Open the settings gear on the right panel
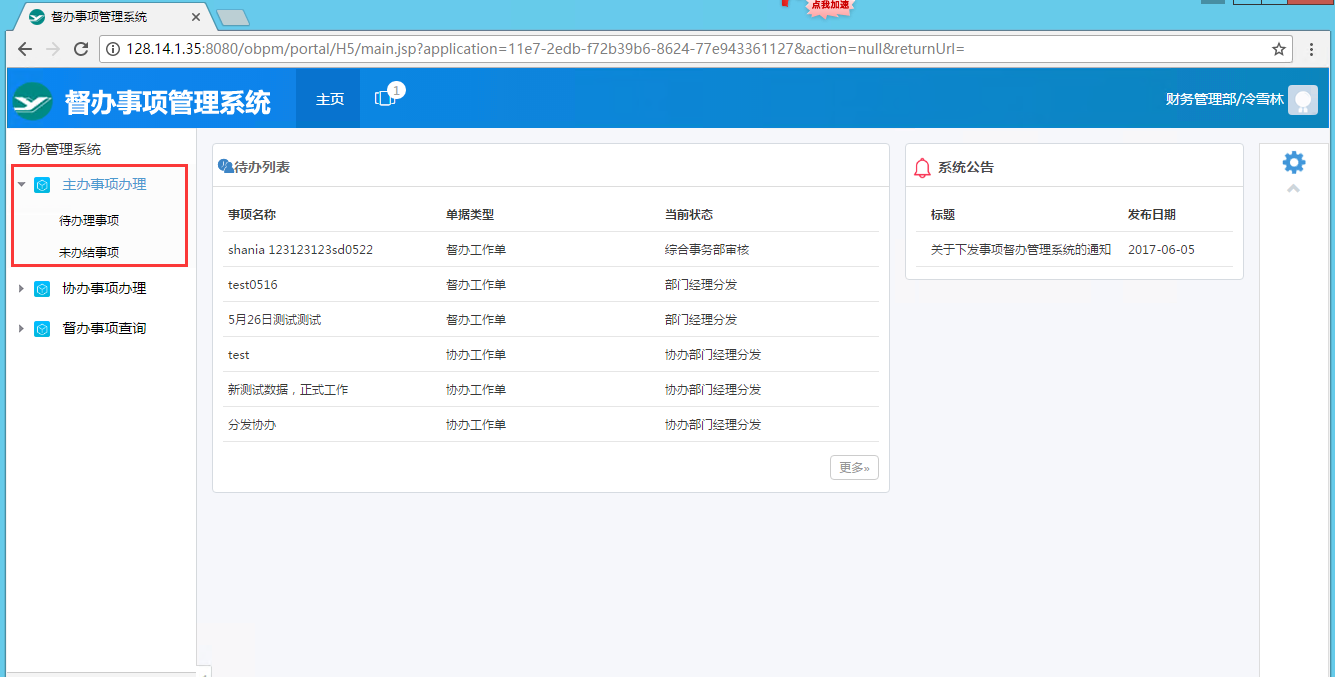Screen dimensions: 1335x677 (1294, 161)
